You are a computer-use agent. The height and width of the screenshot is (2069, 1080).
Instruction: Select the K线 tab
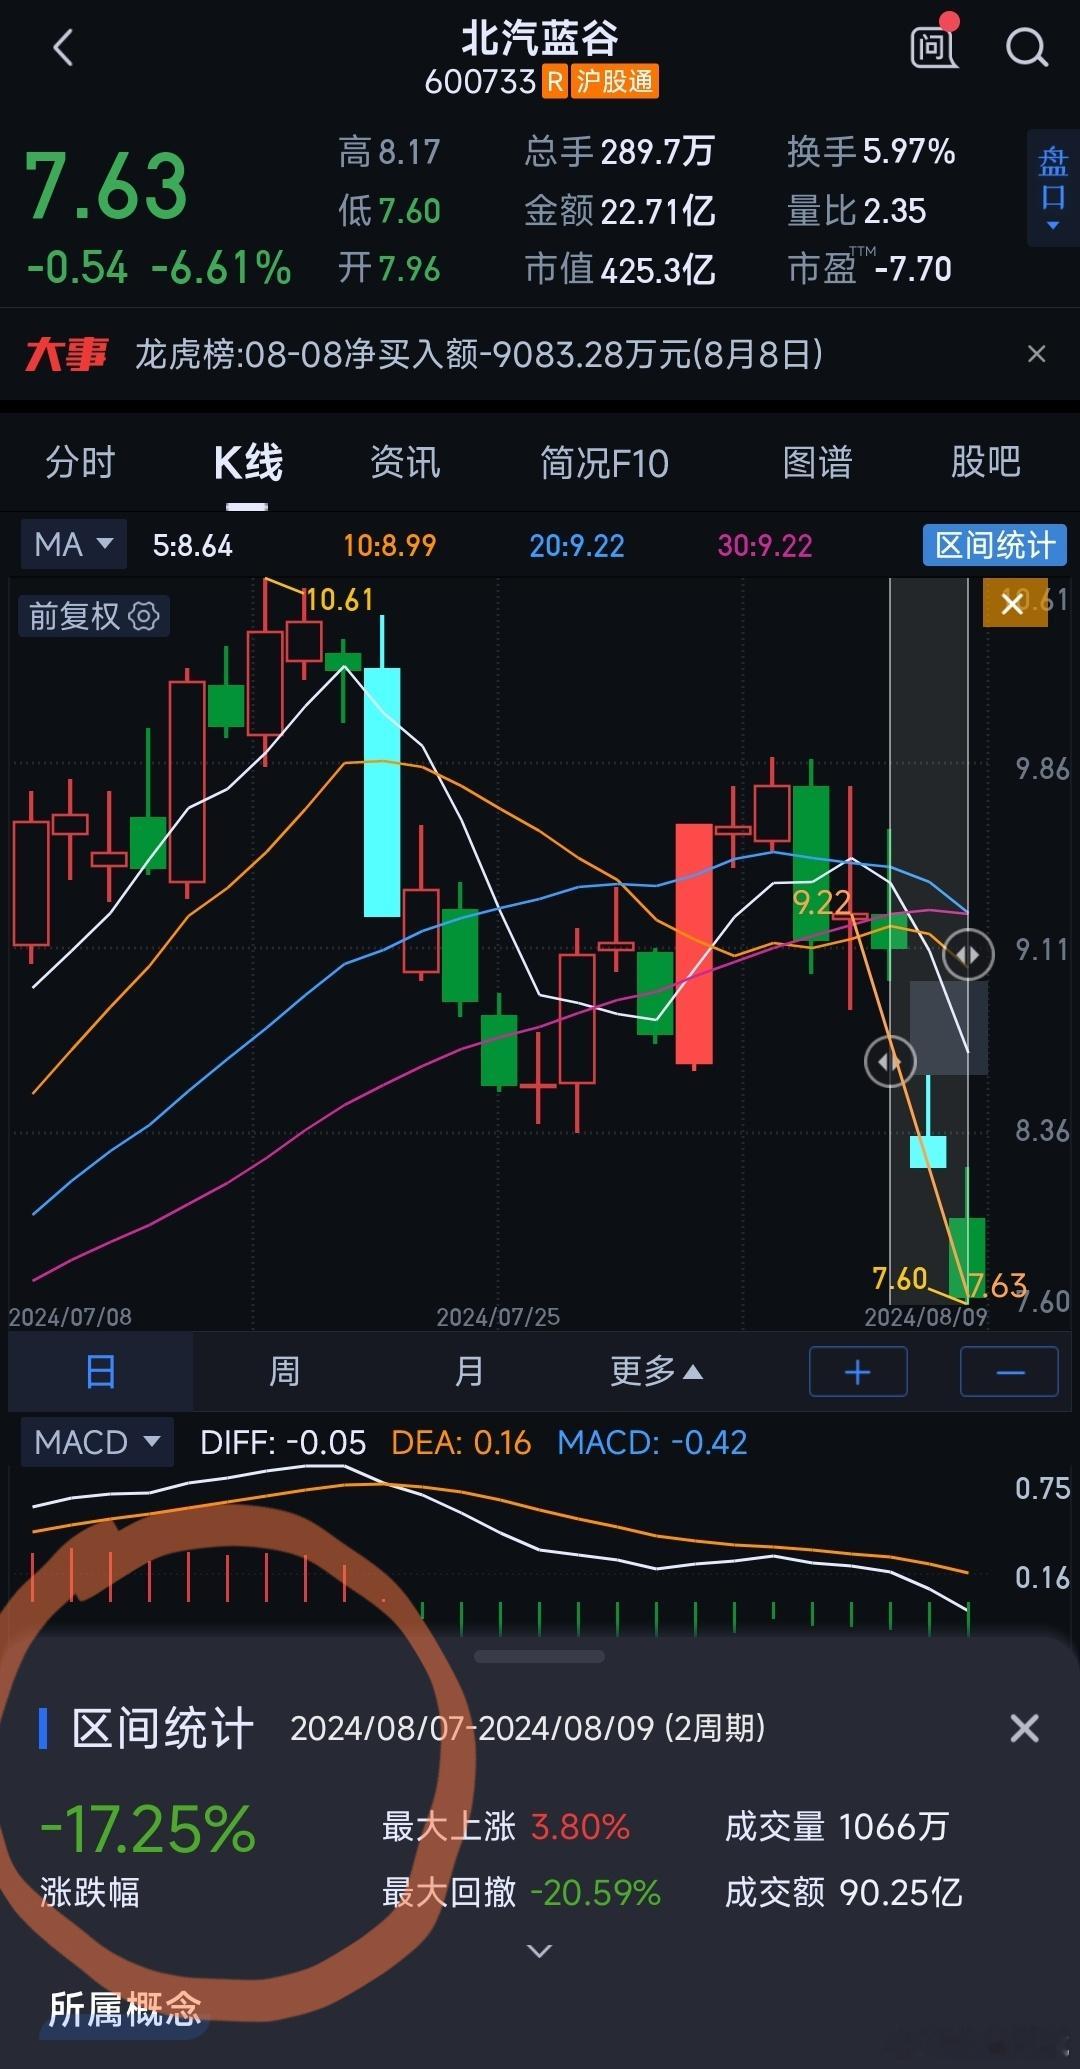coord(248,462)
